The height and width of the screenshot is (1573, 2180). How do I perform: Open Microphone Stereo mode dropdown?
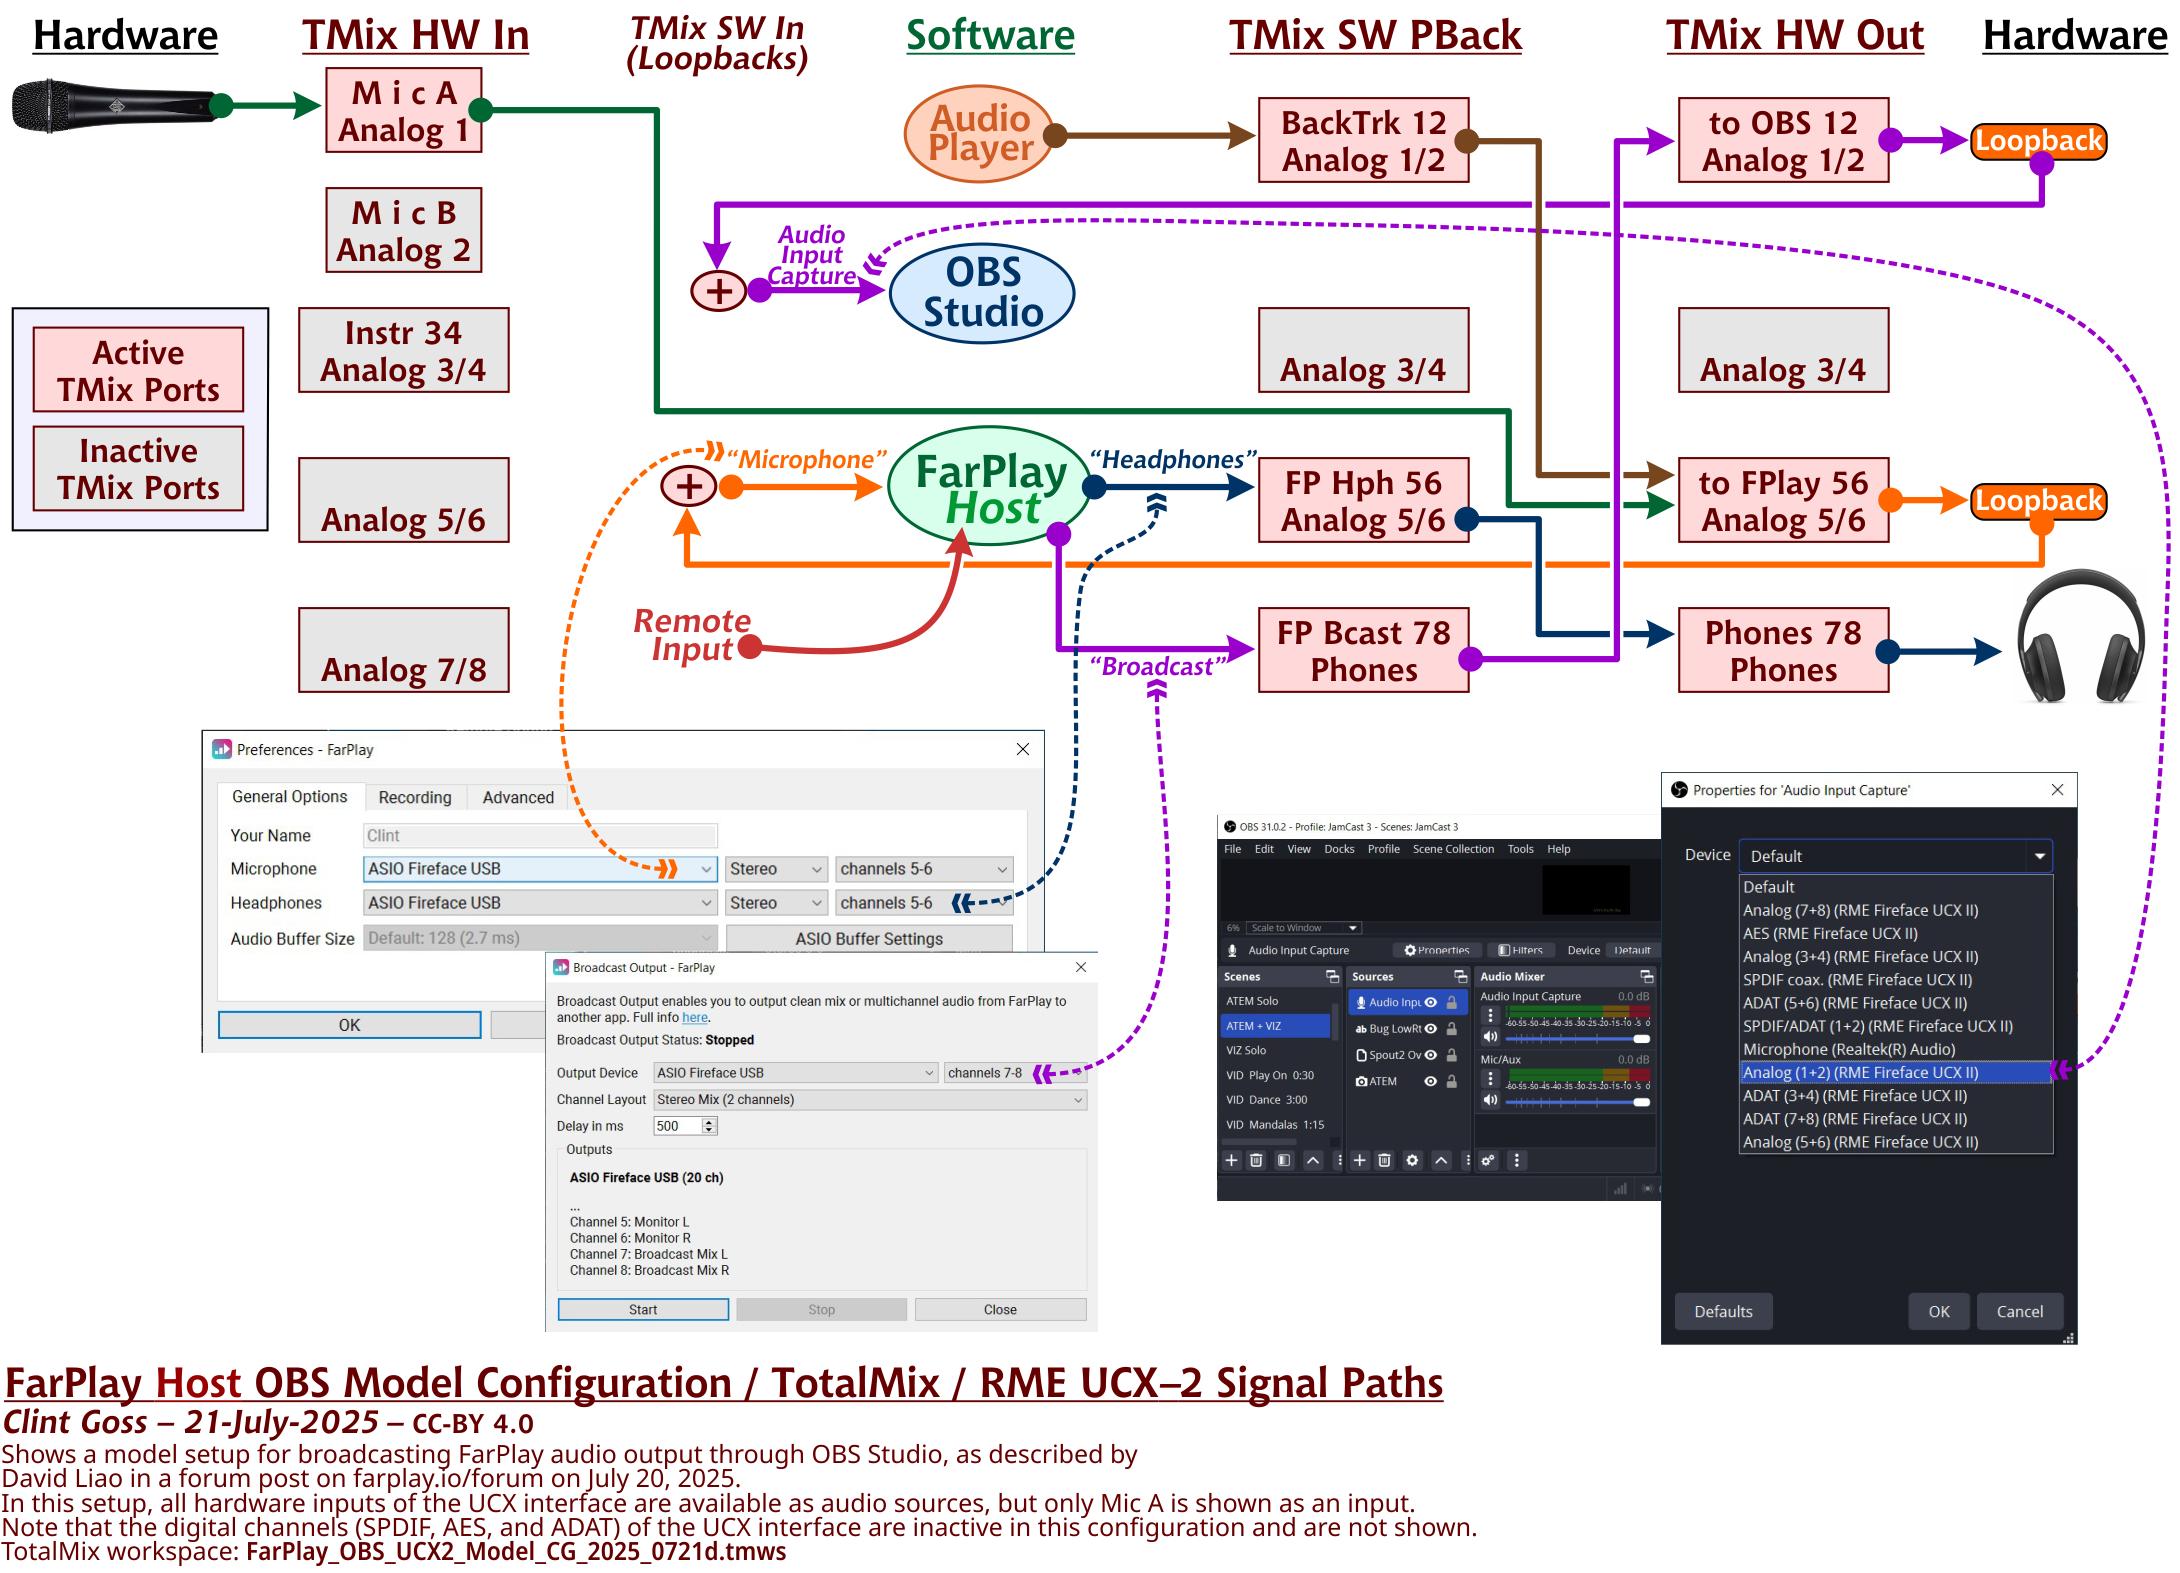tap(777, 870)
